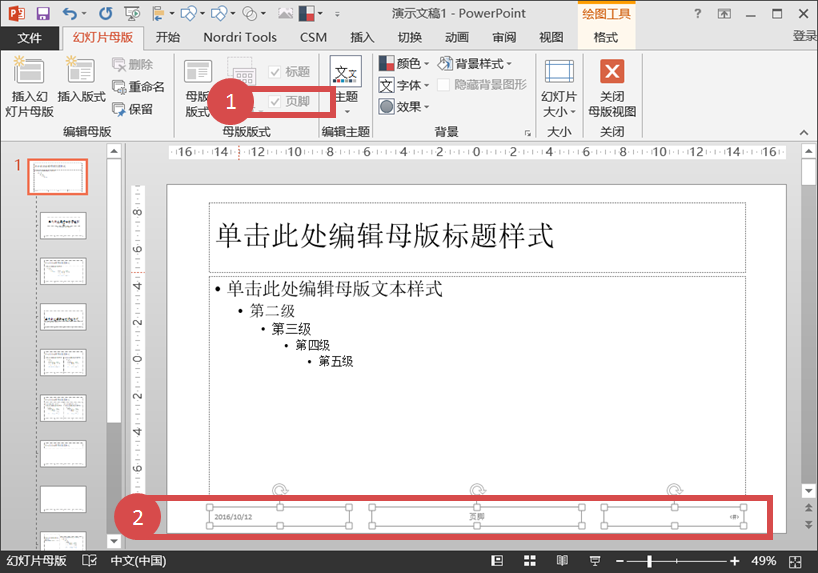This screenshot has width=818, height=573.
Task: Open reading view from status bar
Action: pyautogui.click(x=561, y=560)
